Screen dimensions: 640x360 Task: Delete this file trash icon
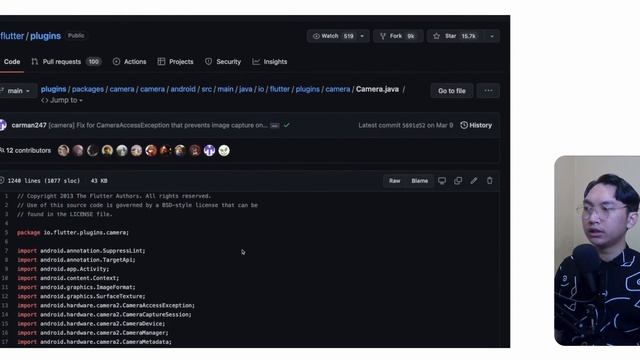point(489,180)
